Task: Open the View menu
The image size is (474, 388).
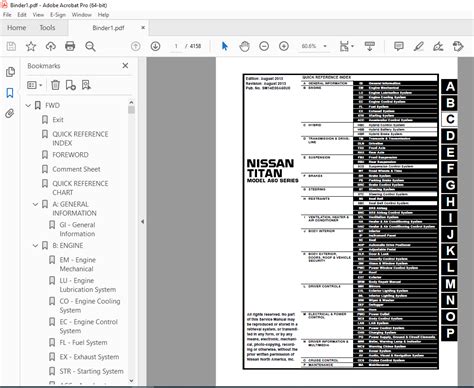Action: 38,15
